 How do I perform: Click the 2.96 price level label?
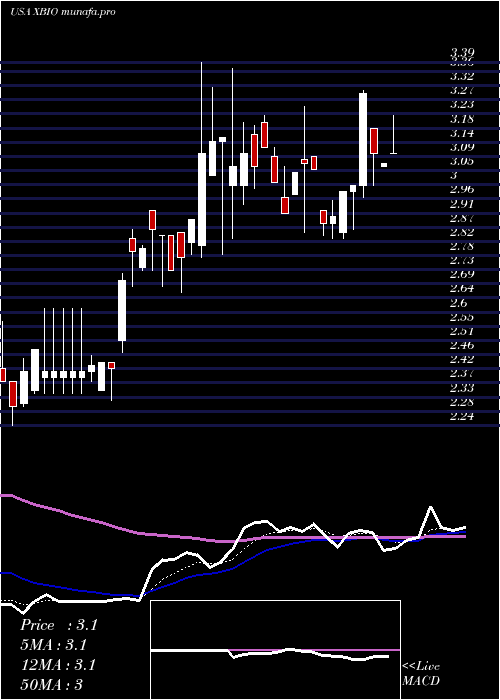tap(462, 190)
